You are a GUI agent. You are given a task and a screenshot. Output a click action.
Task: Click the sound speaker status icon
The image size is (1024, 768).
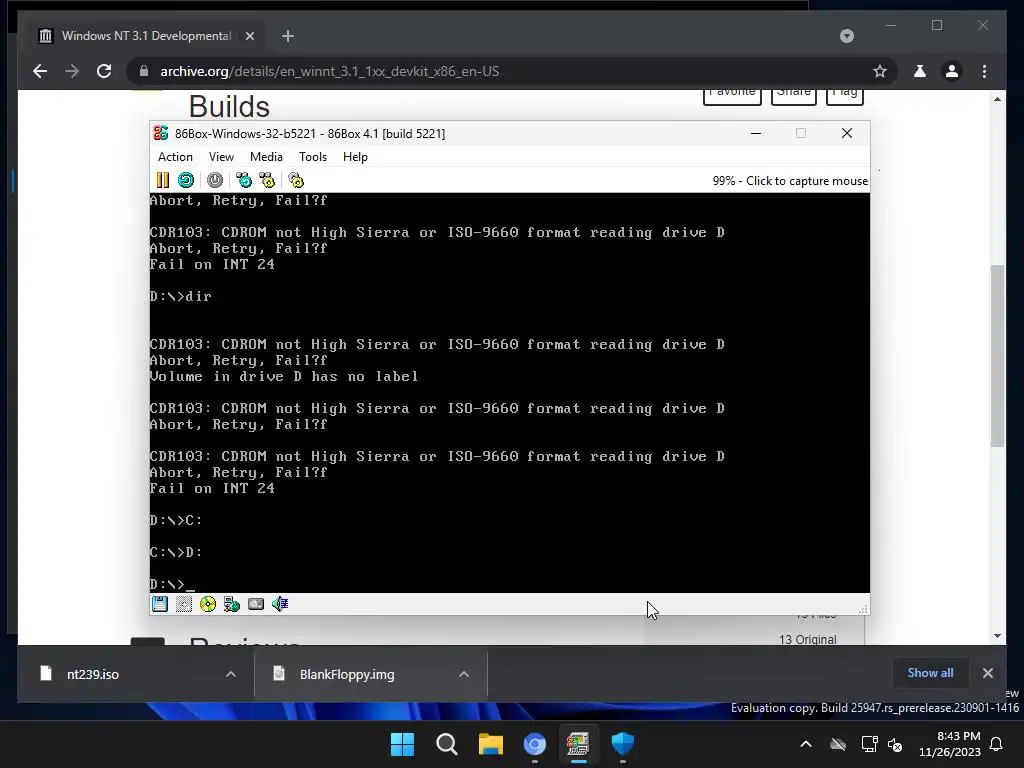click(x=280, y=604)
